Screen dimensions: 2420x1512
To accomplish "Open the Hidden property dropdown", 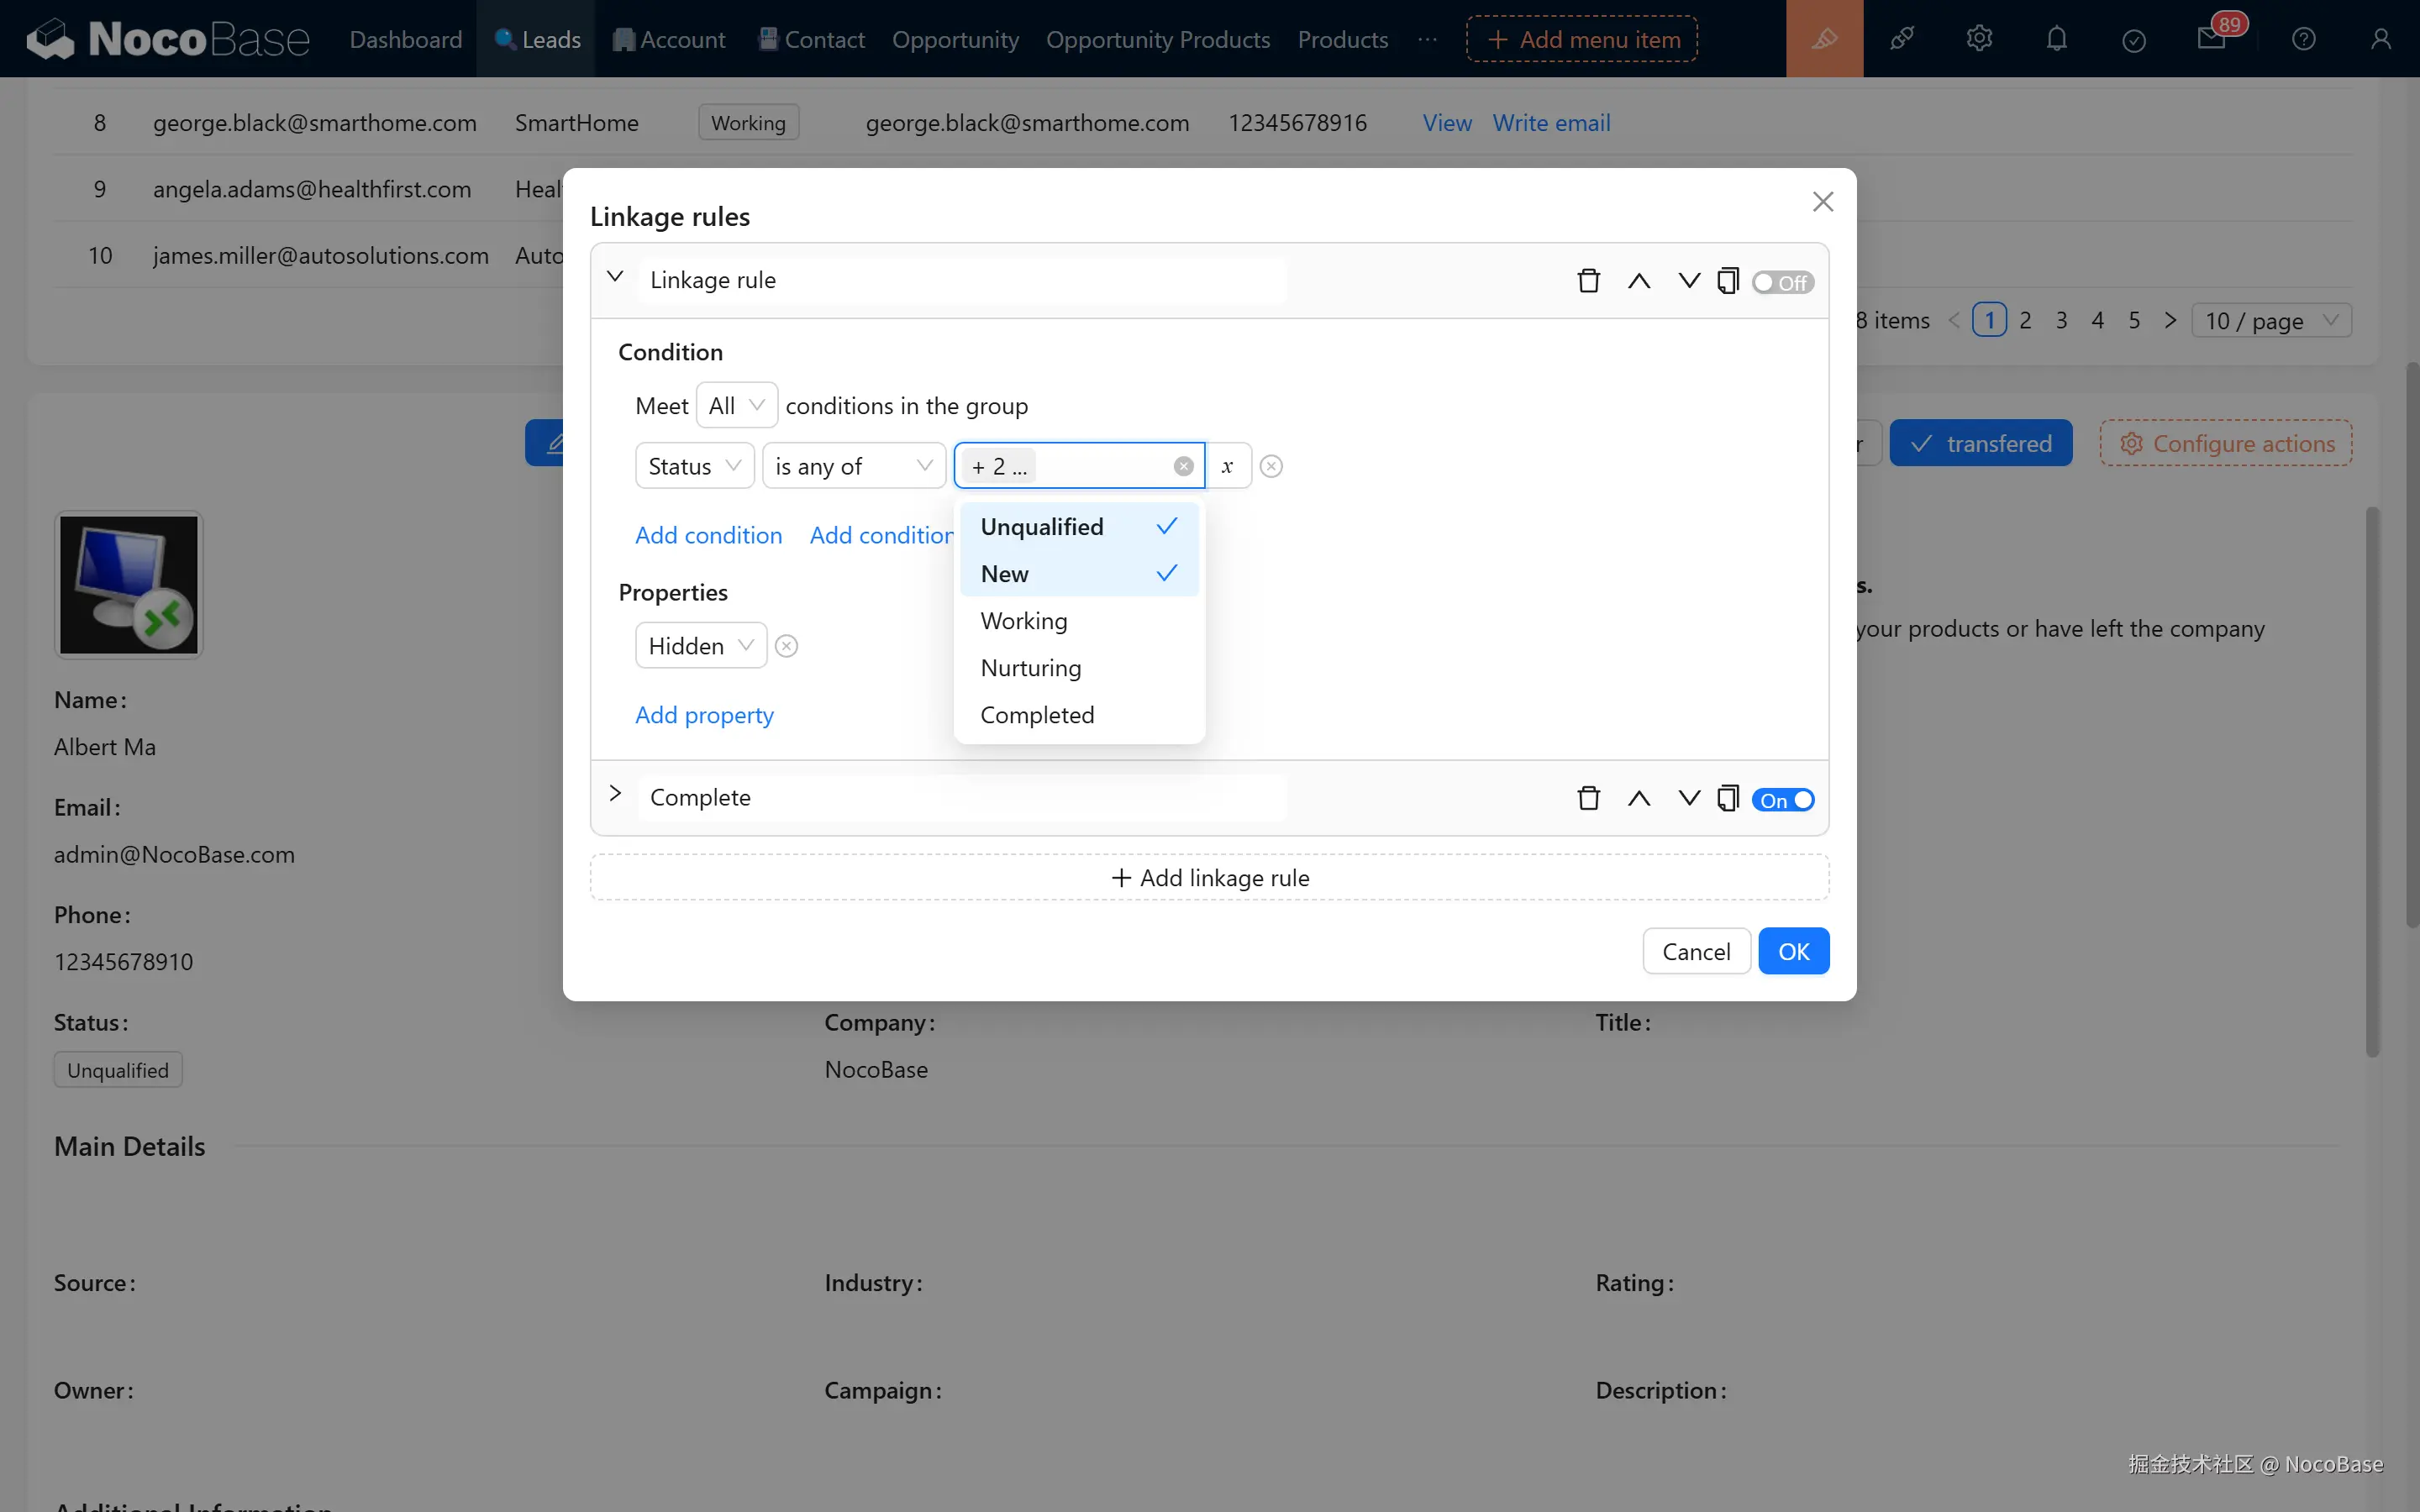I will click(700, 646).
